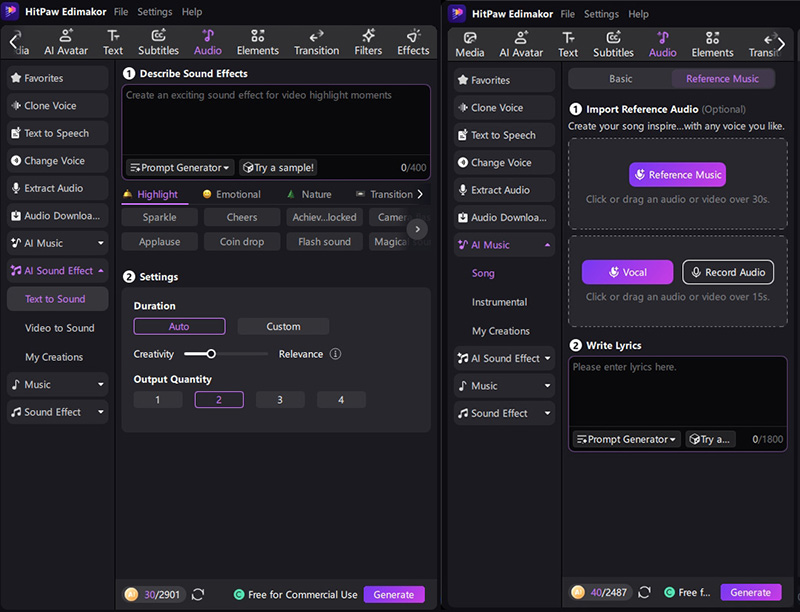Viewport: 800px width, 612px height.
Task: Refresh credits next to 30/2901 counter
Action: pos(198,594)
